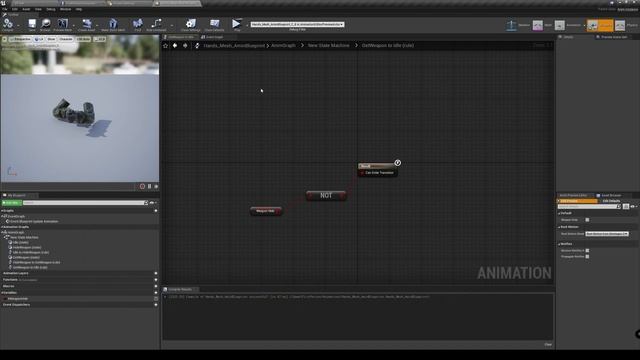This screenshot has height=360, width=640.
Task: Toggle the Weapon Hide checkbox in preview editor
Action: [x=587, y=220]
